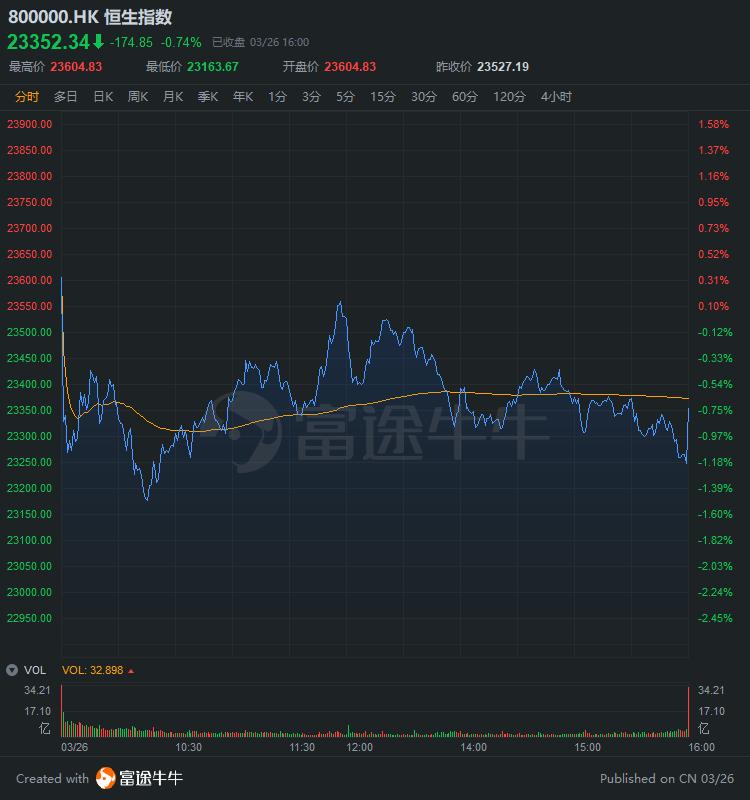Choose the 5分 interval tab

click(345, 96)
